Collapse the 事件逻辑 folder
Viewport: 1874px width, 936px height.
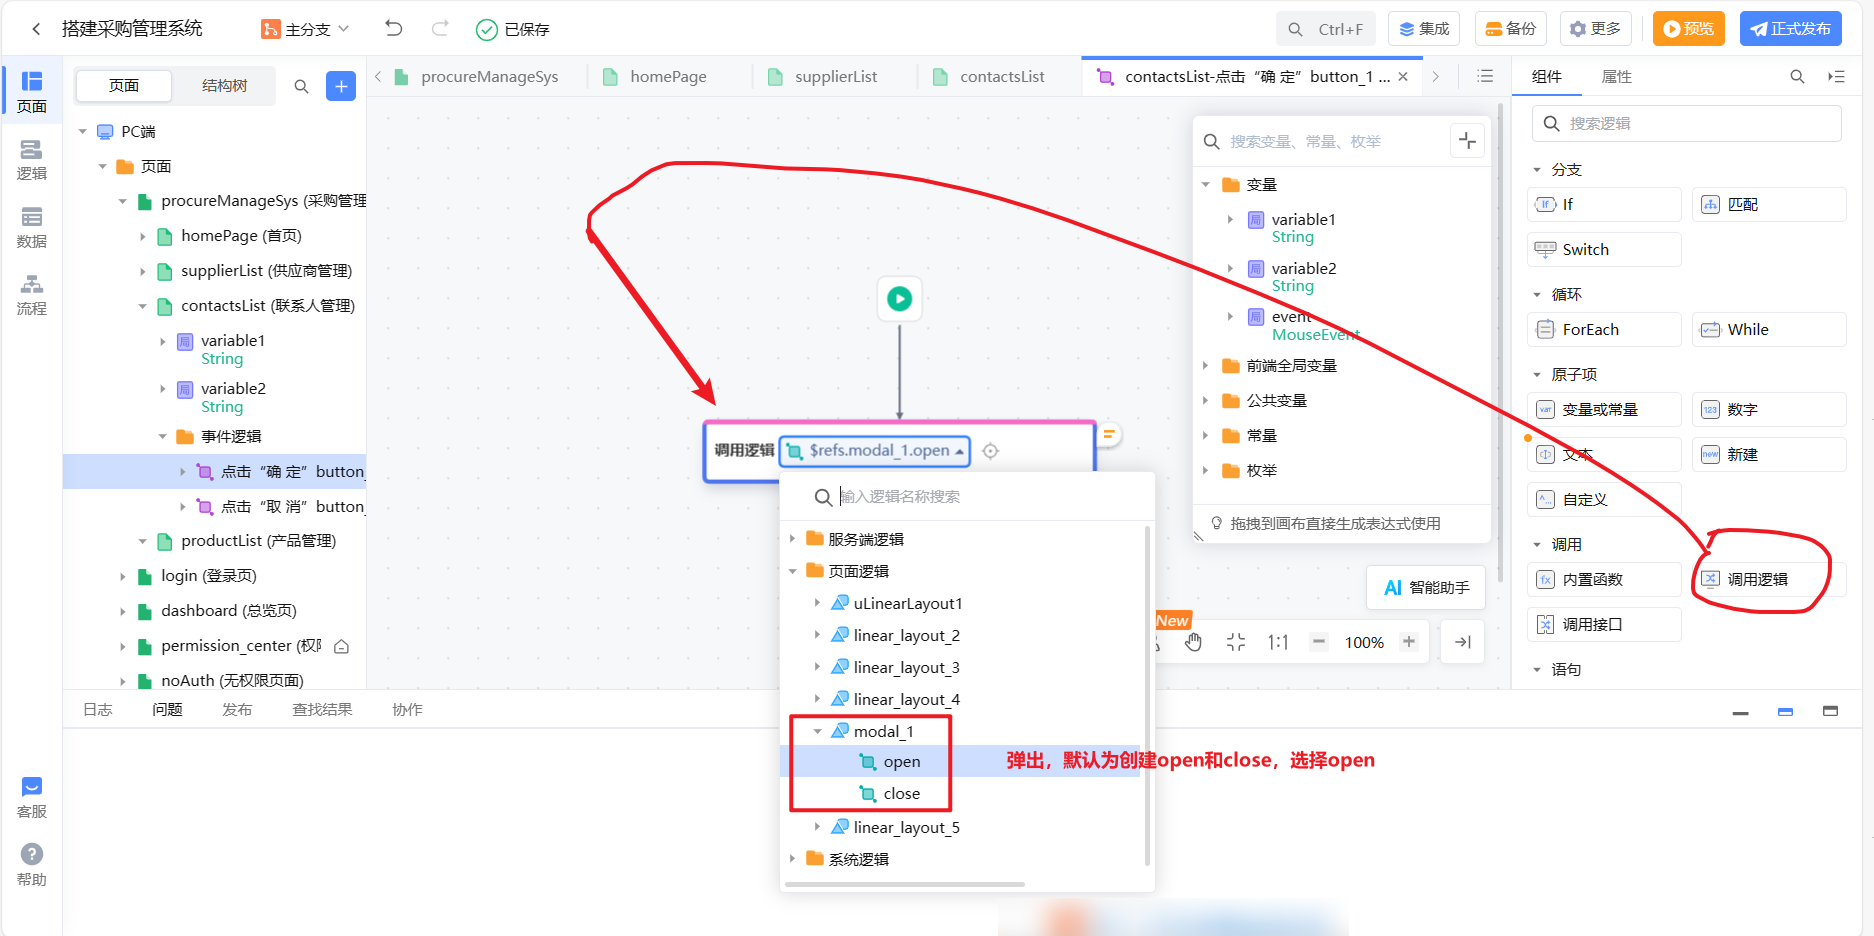[163, 437]
